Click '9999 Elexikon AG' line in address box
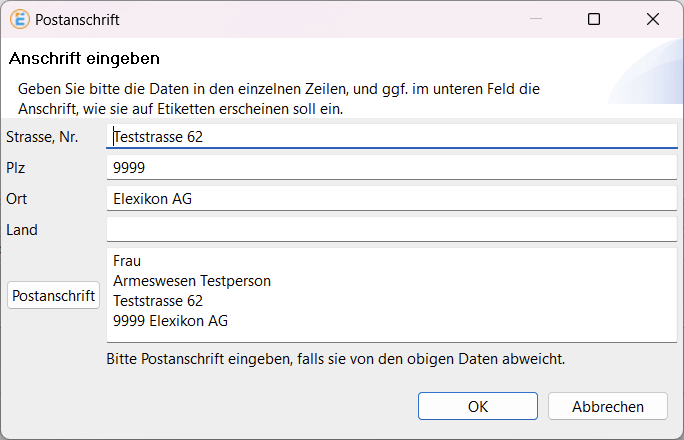 pyautogui.click(x=170, y=321)
